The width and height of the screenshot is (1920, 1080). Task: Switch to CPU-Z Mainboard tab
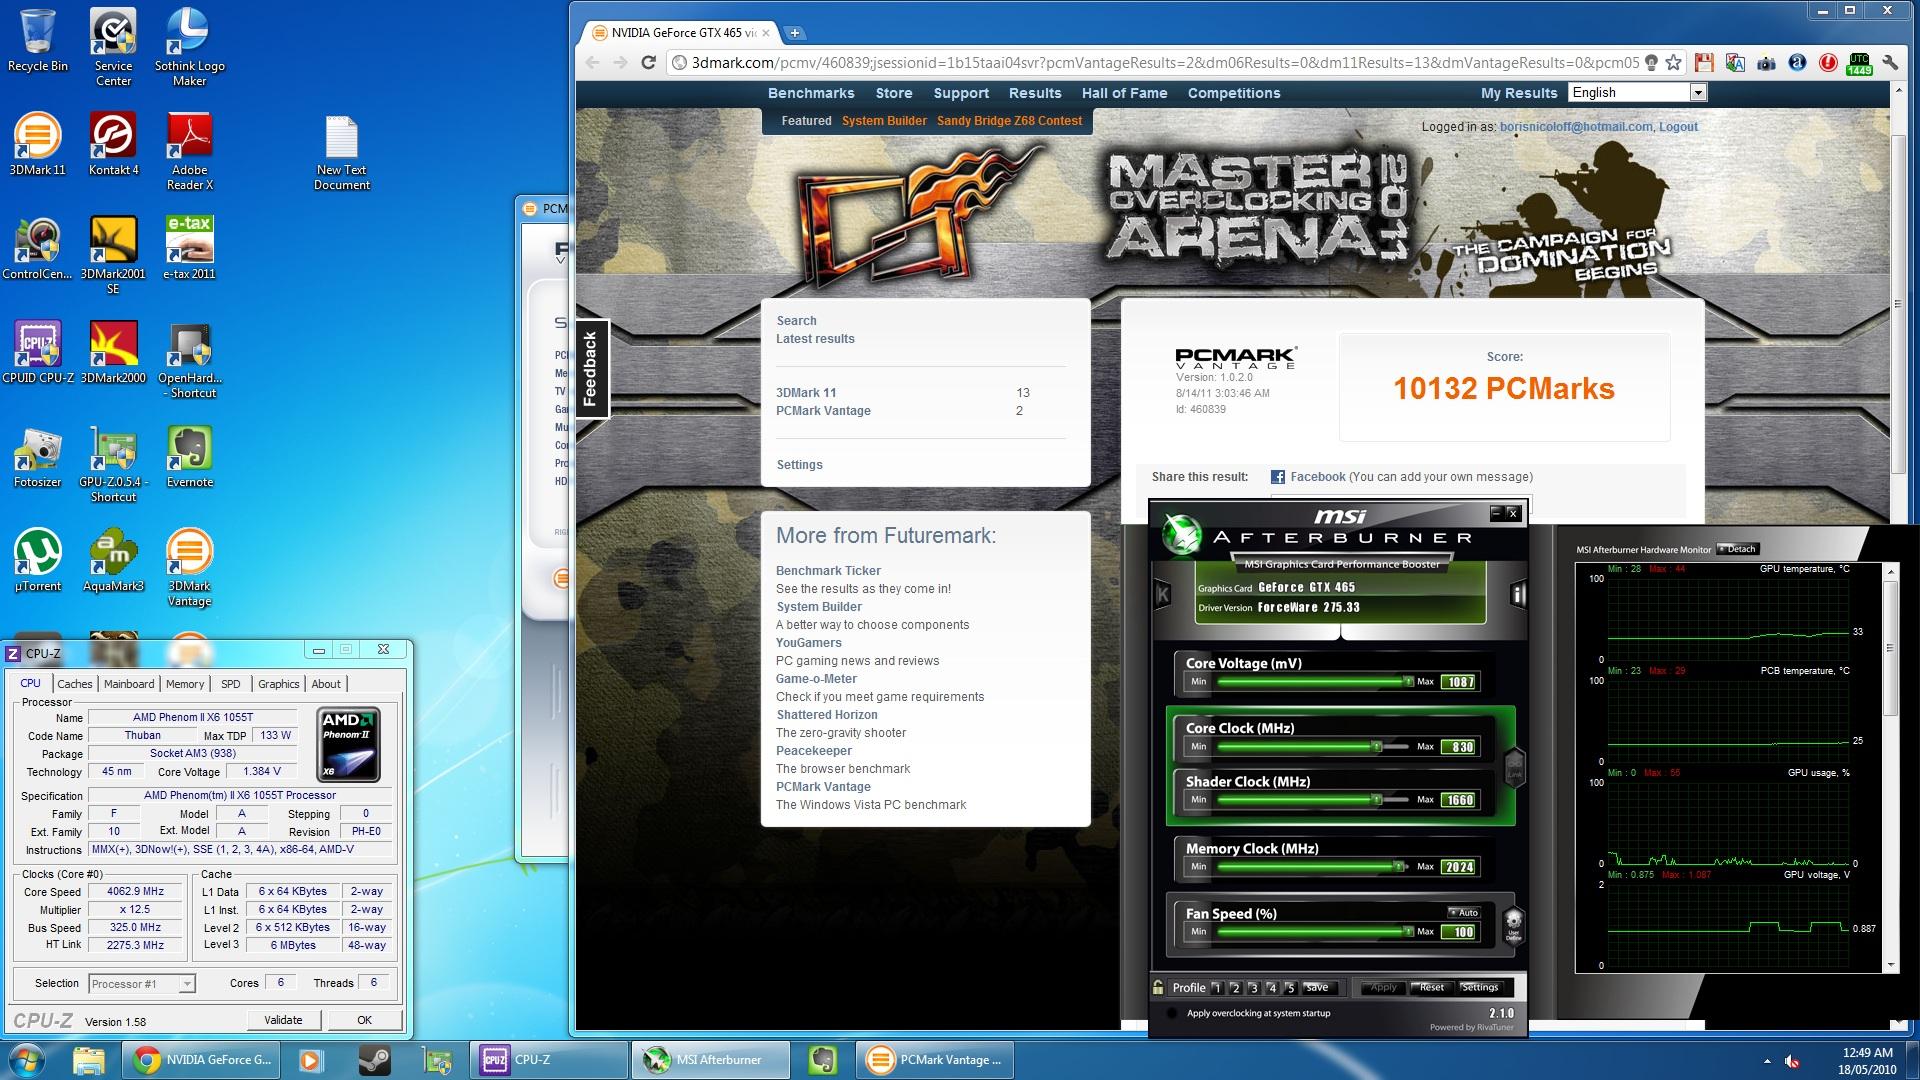click(129, 684)
